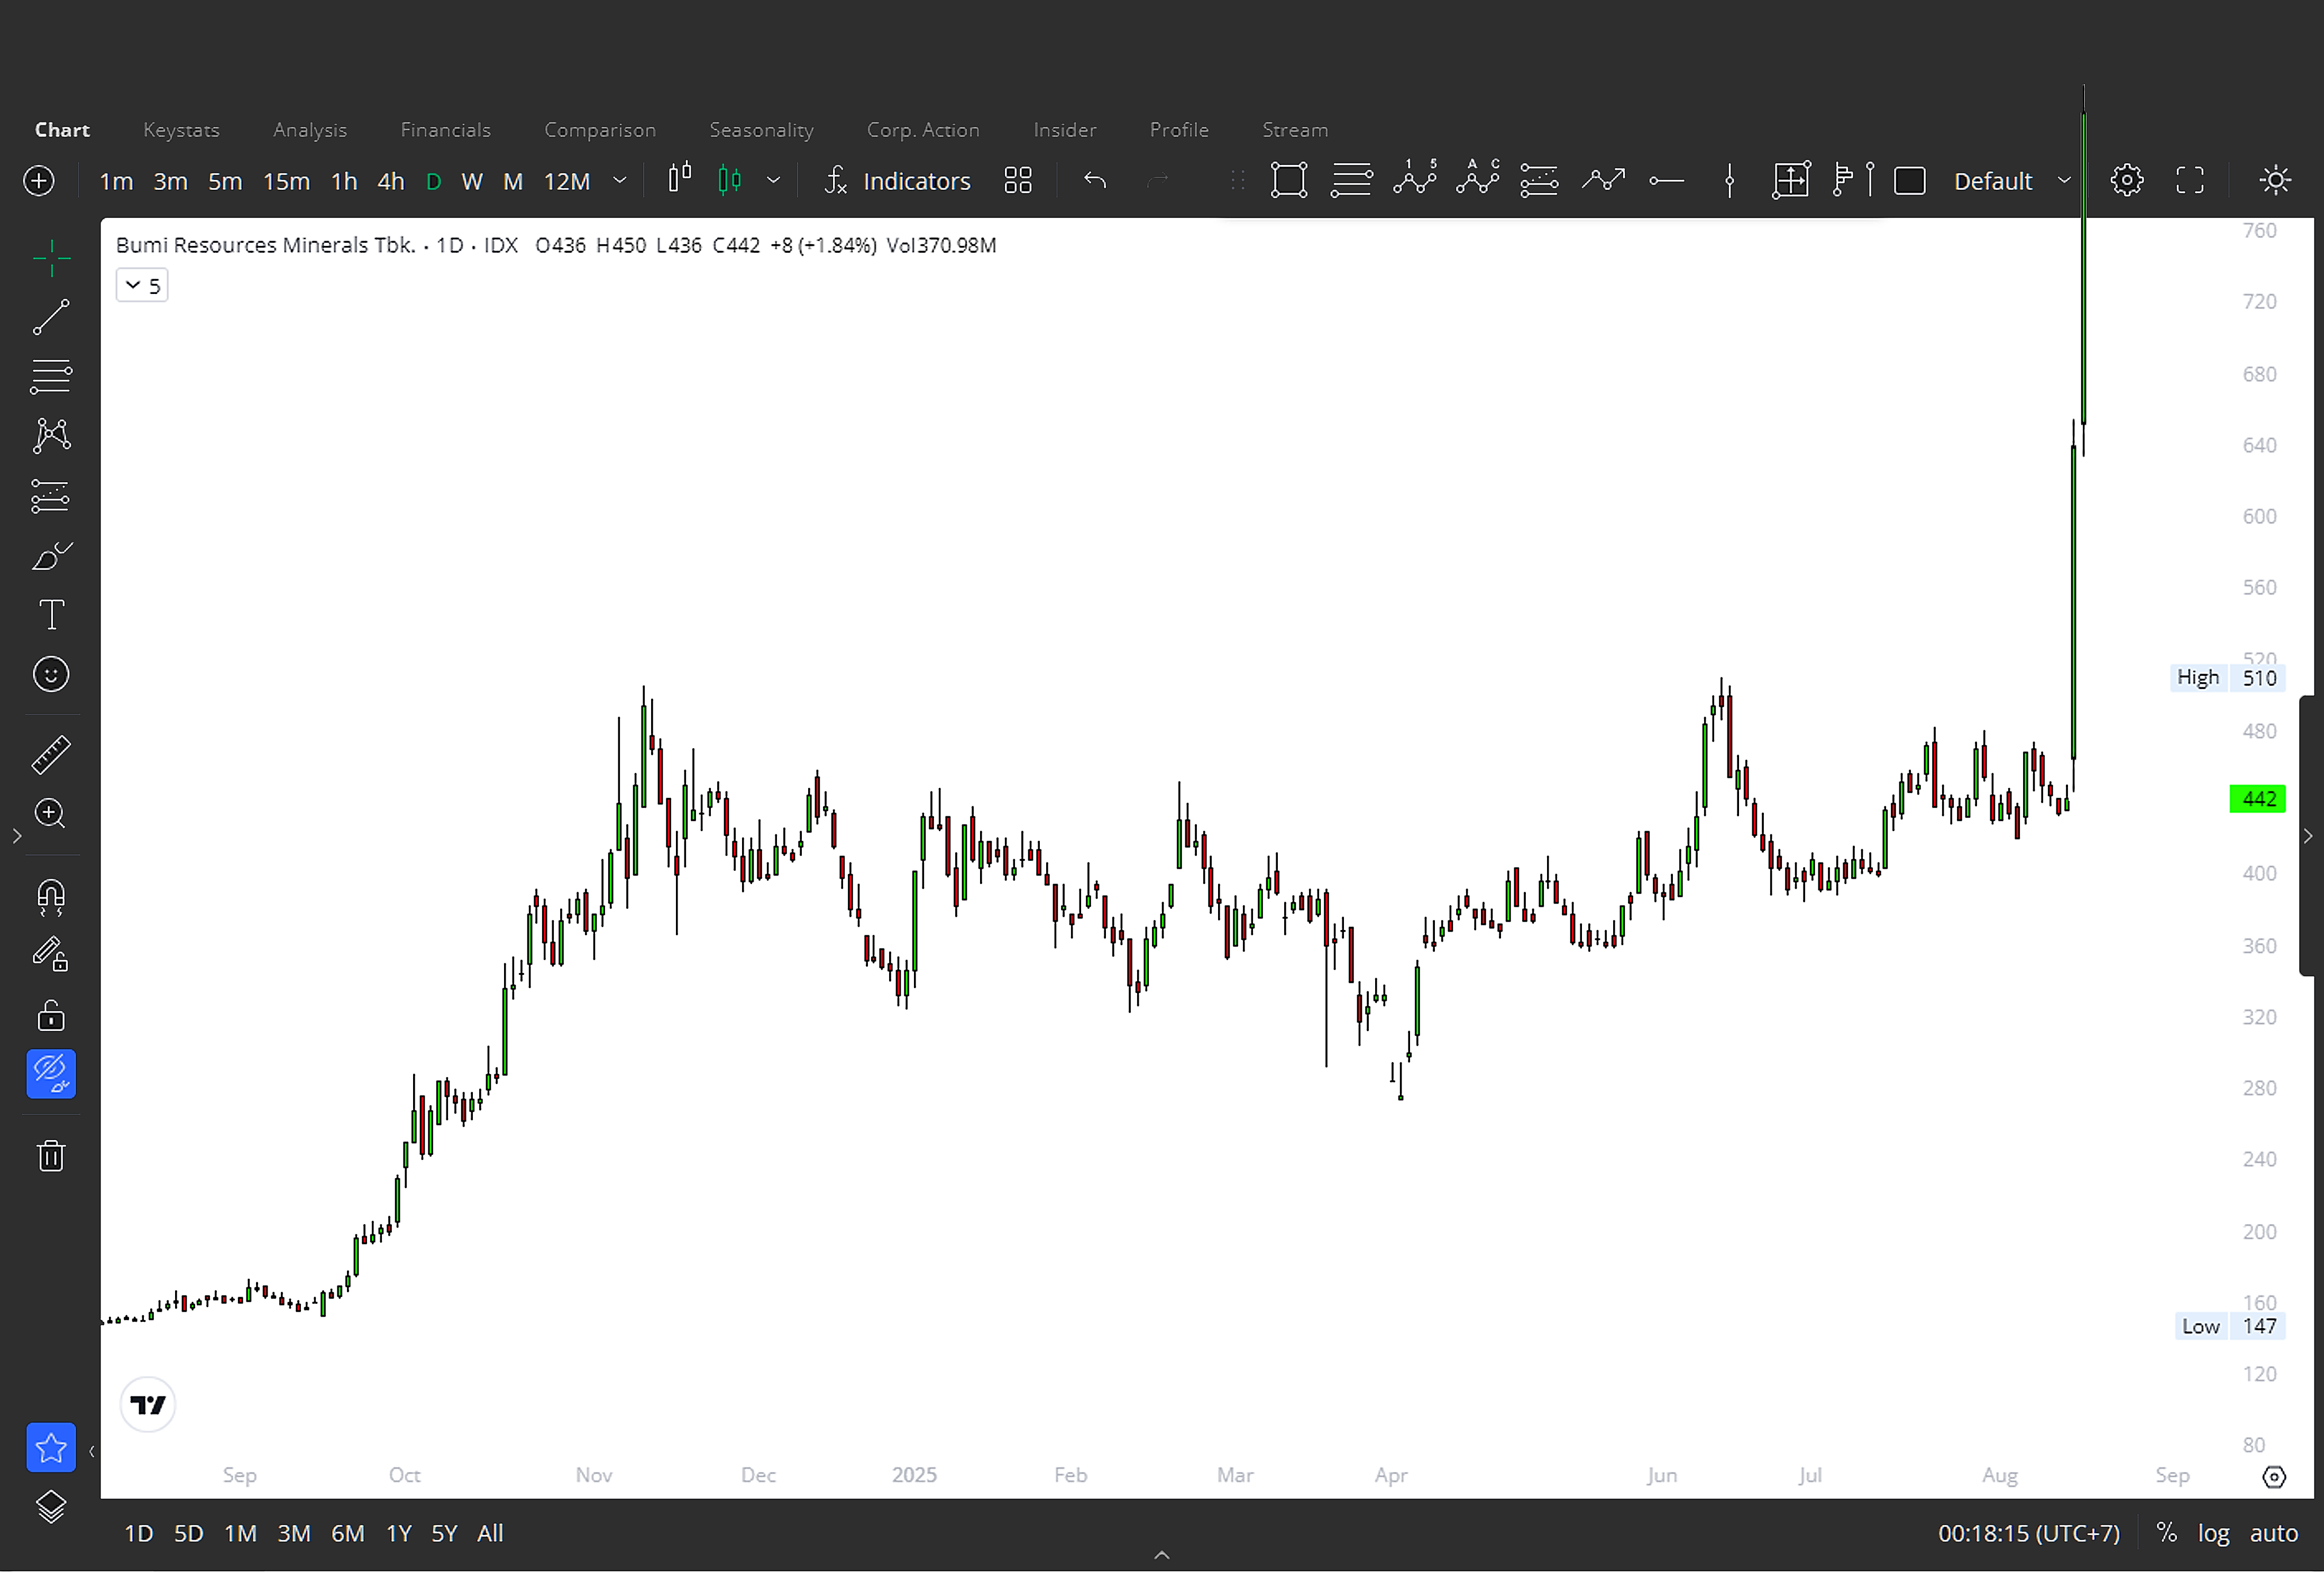This screenshot has height=1573, width=2324.
Task: Open the Corp. Action tab
Action: pos(923,130)
